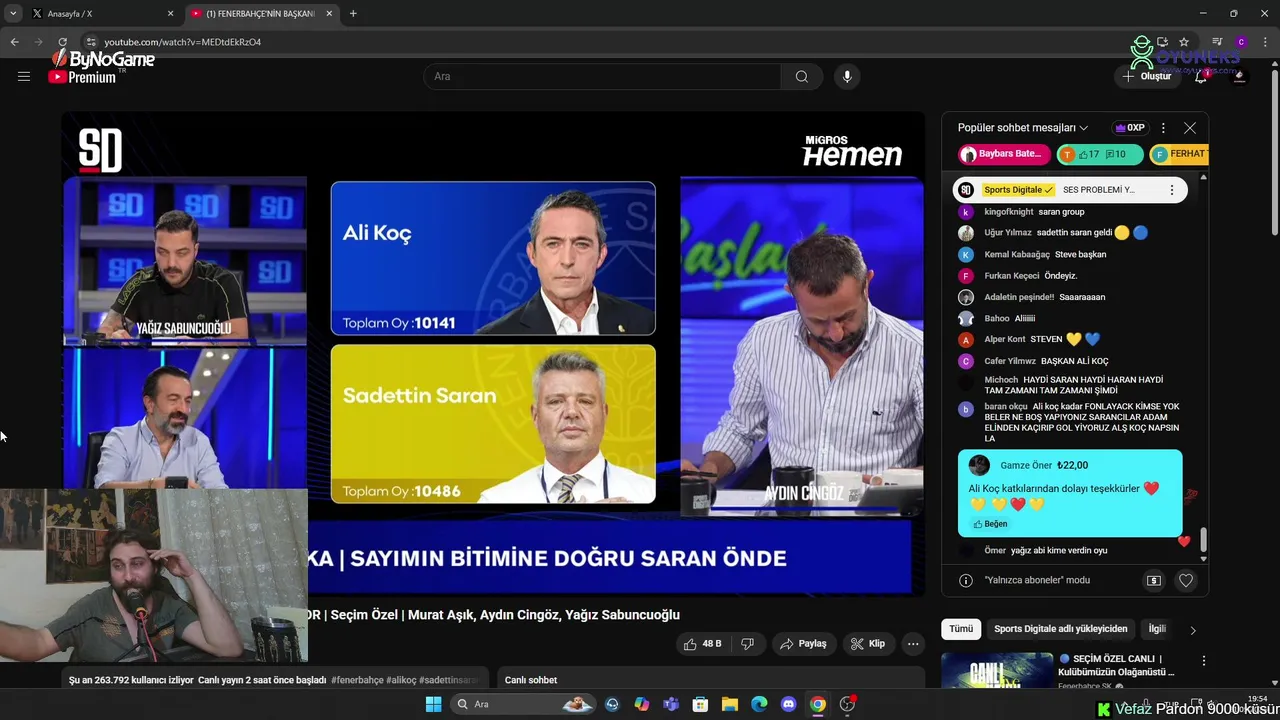This screenshot has height=720, width=1280.
Task: Open the FERHAT yellow ticker chip
Action: click(1180, 154)
